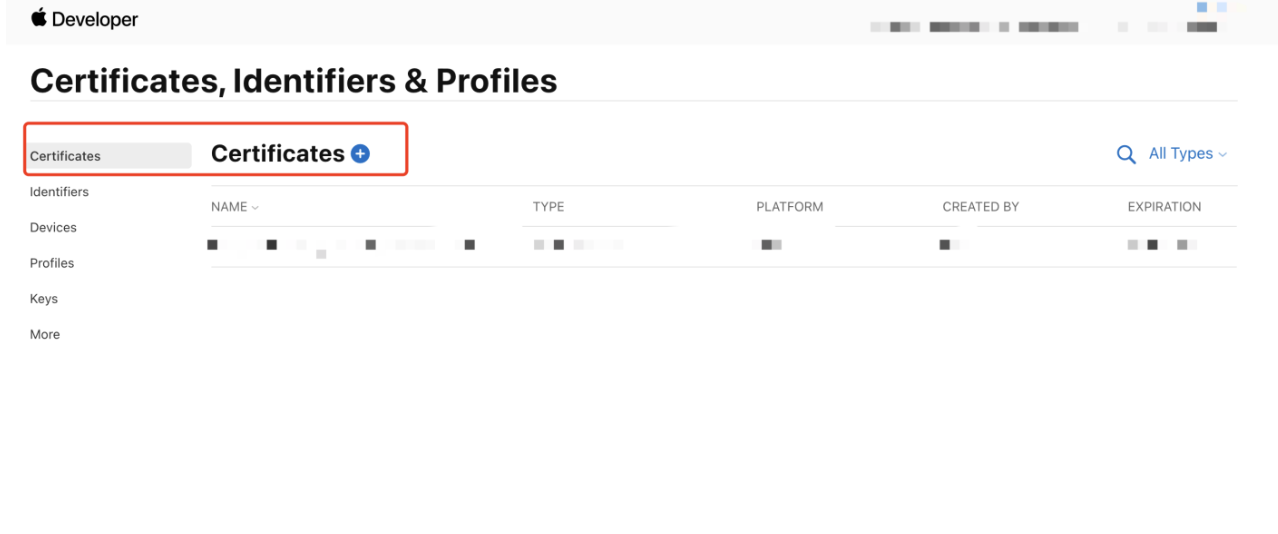Click the certificate row expiration cell
The image size is (1278, 534).
click(x=1162, y=245)
